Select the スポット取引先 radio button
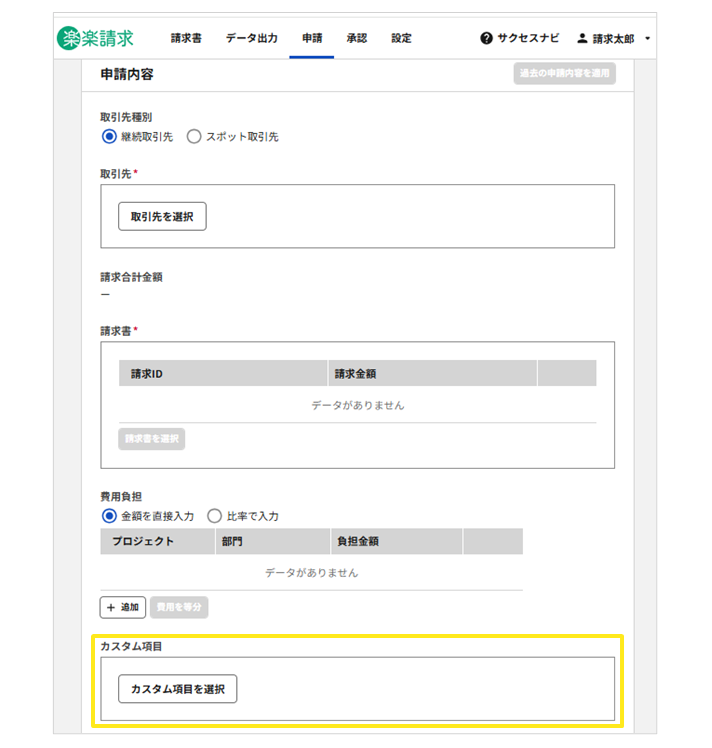The height and width of the screenshot is (748, 712). (194, 137)
